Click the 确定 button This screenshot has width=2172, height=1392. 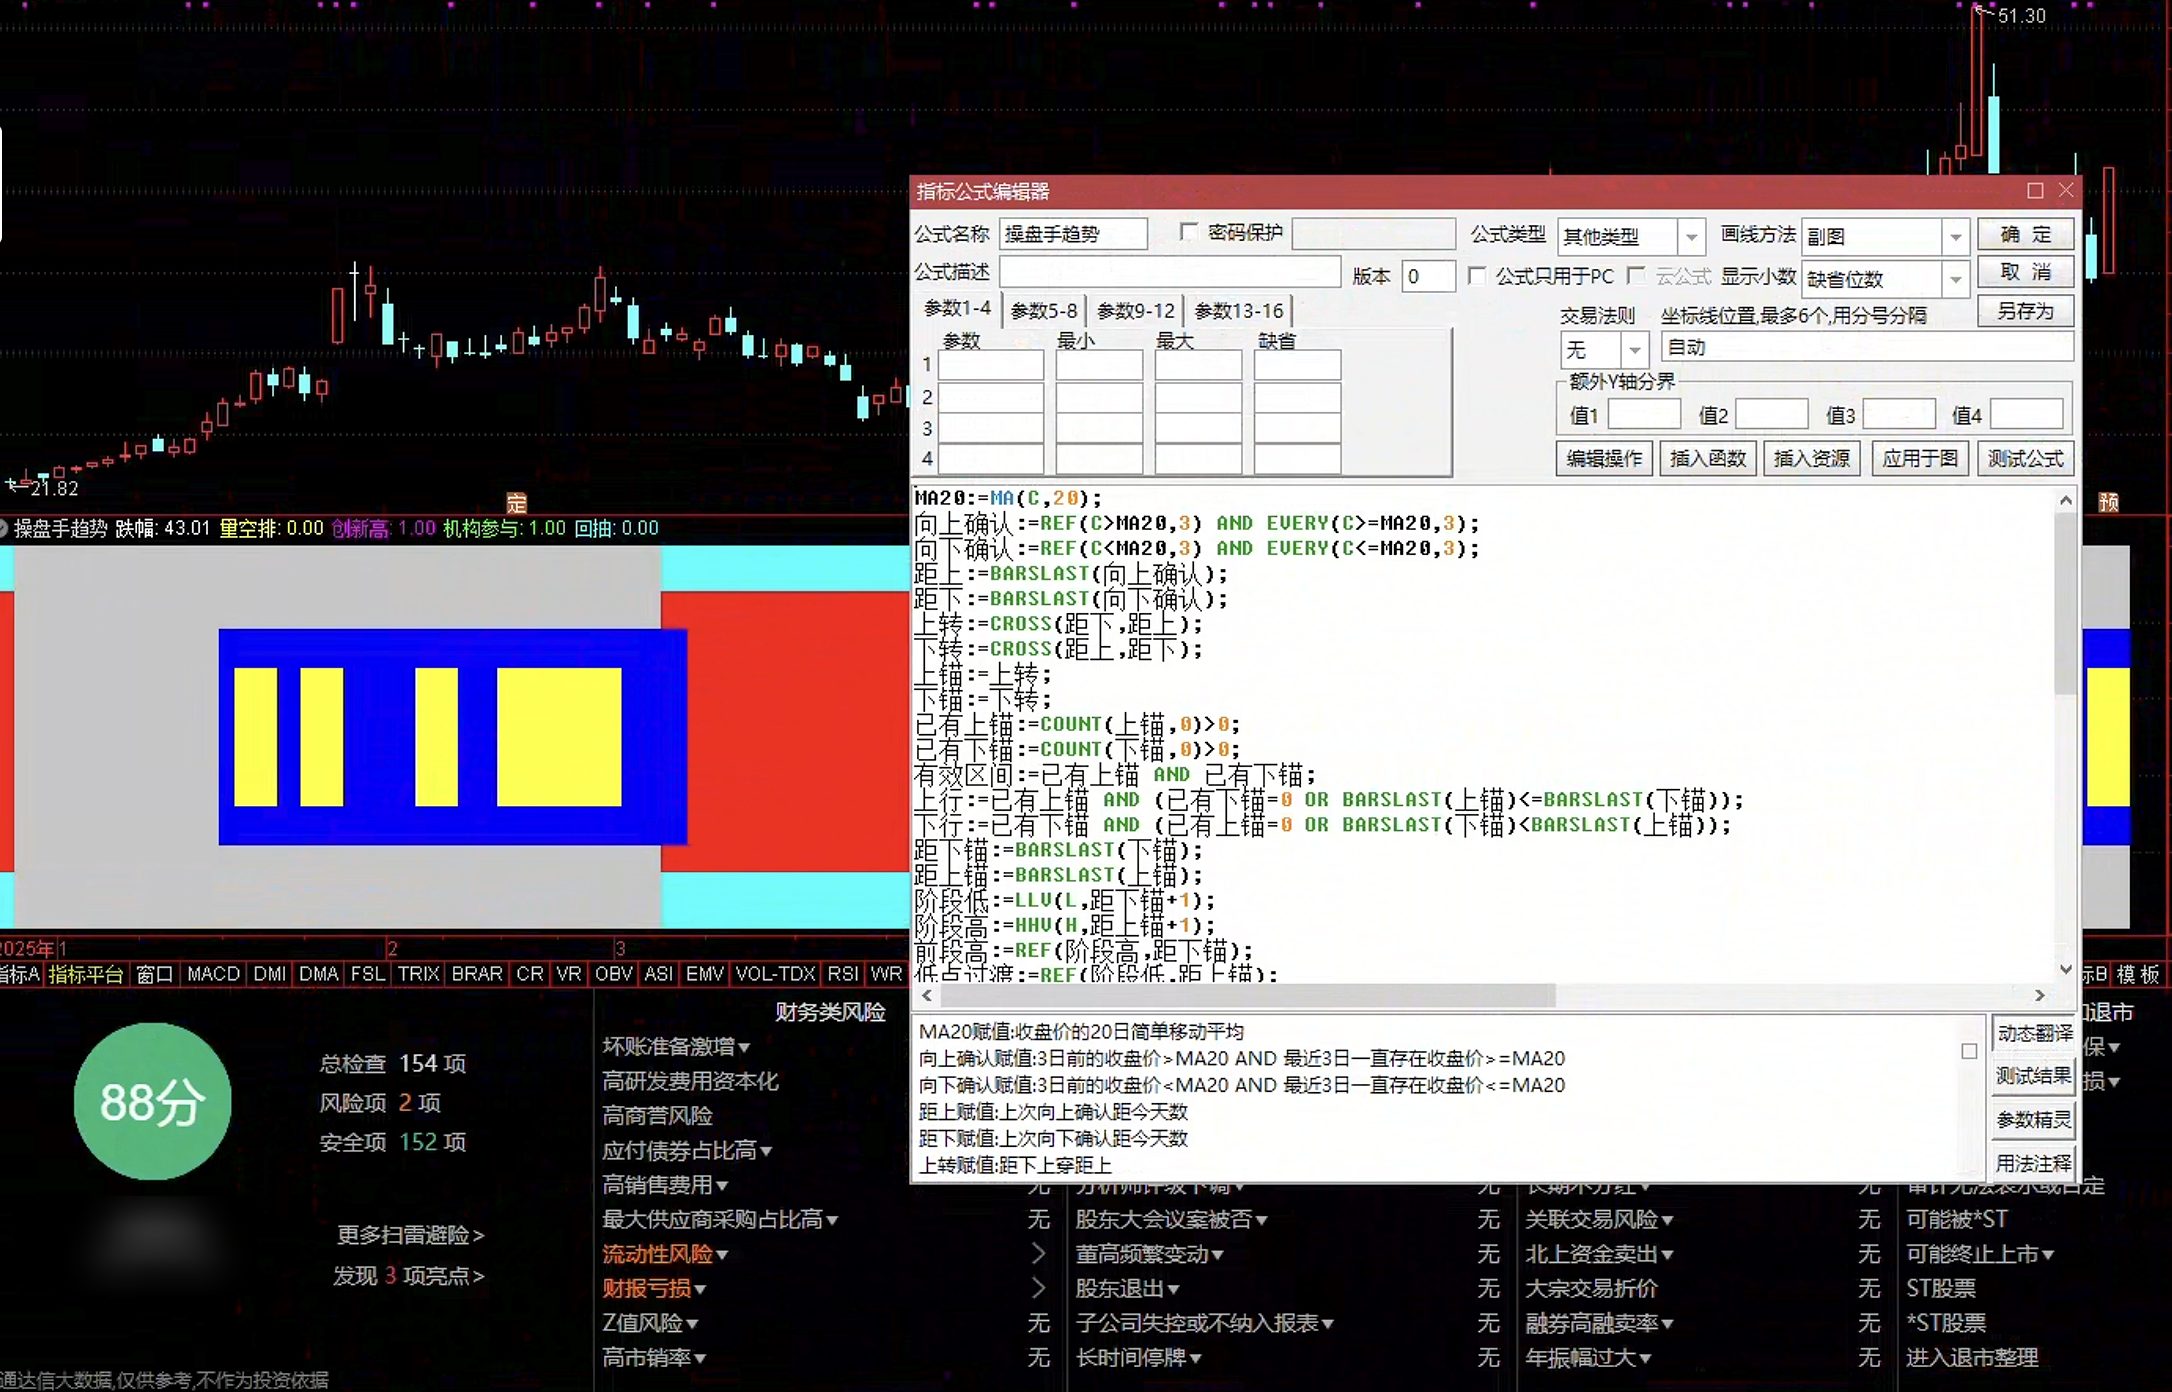click(2025, 235)
